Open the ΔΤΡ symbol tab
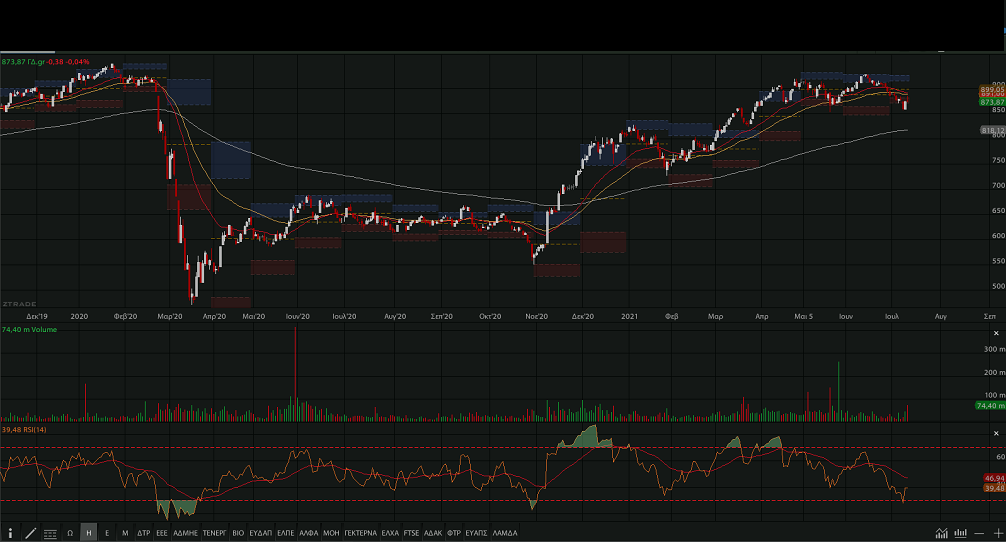This screenshot has width=1006, height=542. click(x=143, y=534)
